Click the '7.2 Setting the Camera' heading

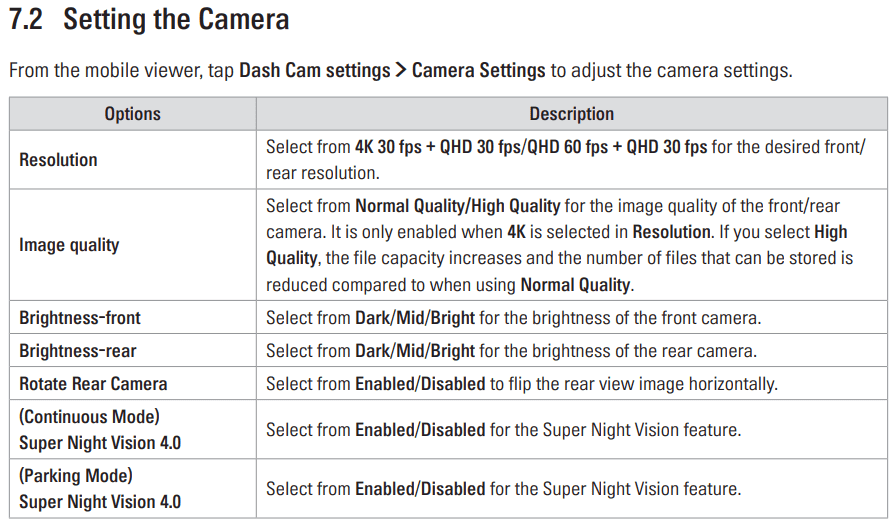click(149, 19)
